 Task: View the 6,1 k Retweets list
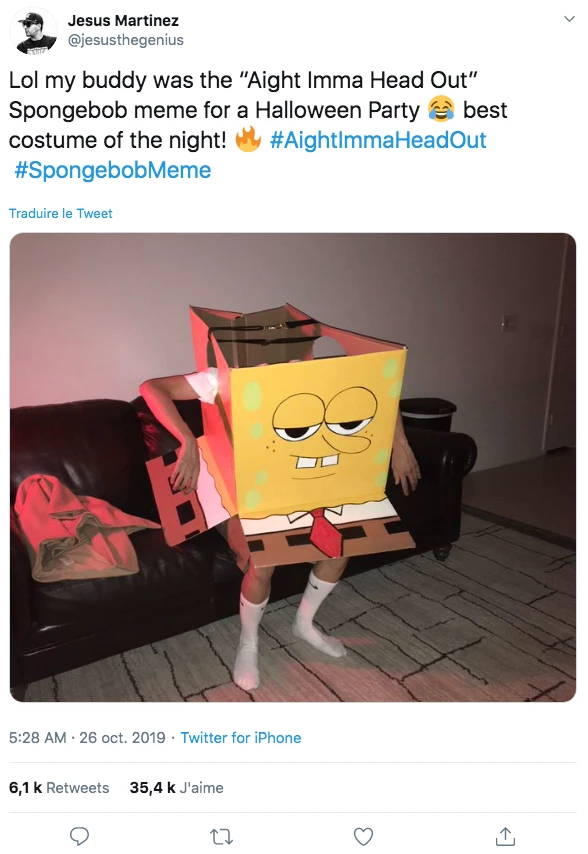click(x=59, y=788)
